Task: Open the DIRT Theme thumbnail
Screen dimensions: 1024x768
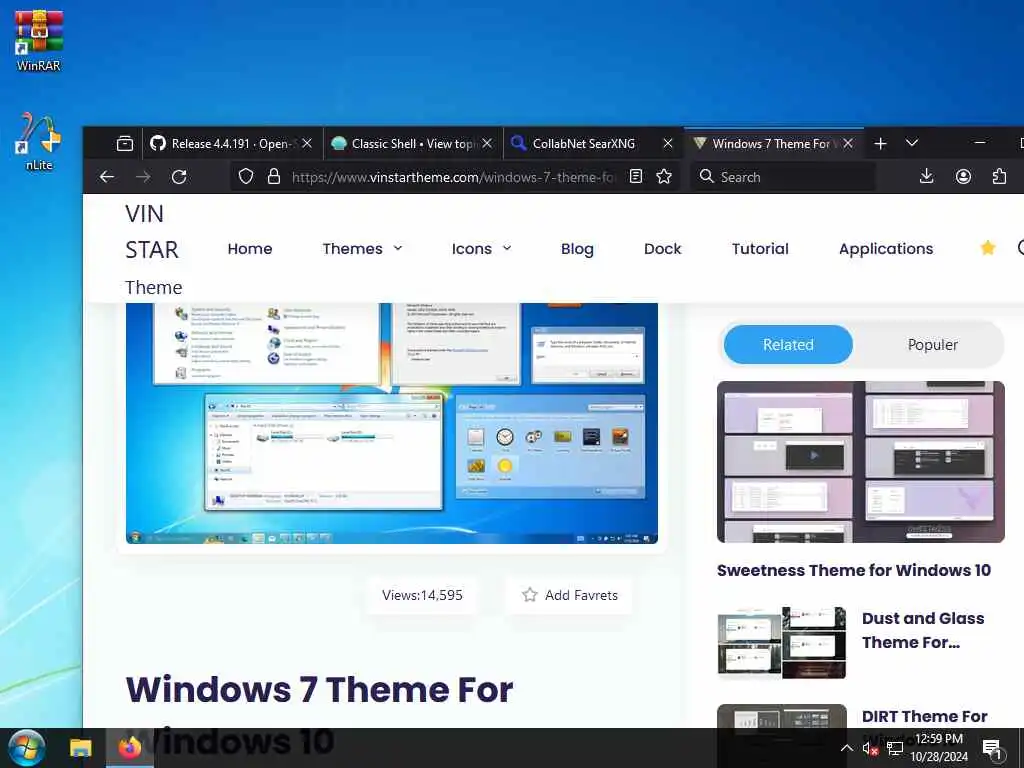Action: click(x=782, y=716)
